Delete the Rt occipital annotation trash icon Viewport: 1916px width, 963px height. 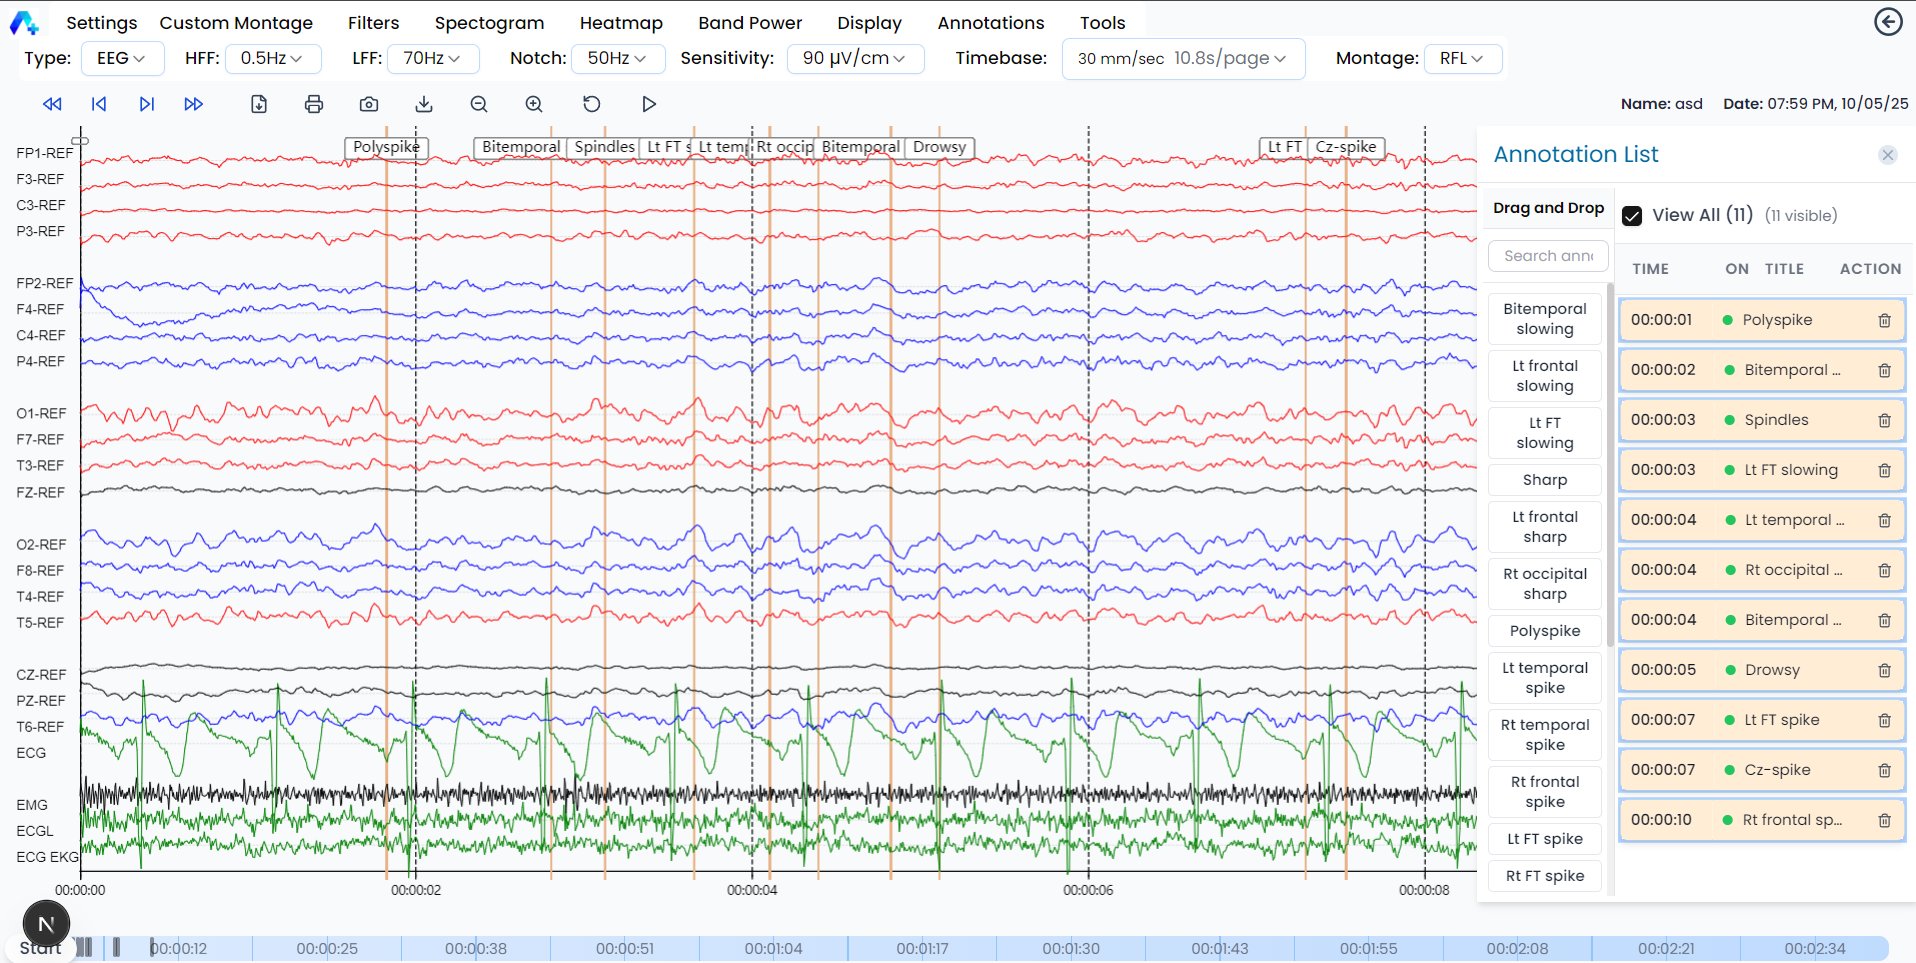point(1884,571)
